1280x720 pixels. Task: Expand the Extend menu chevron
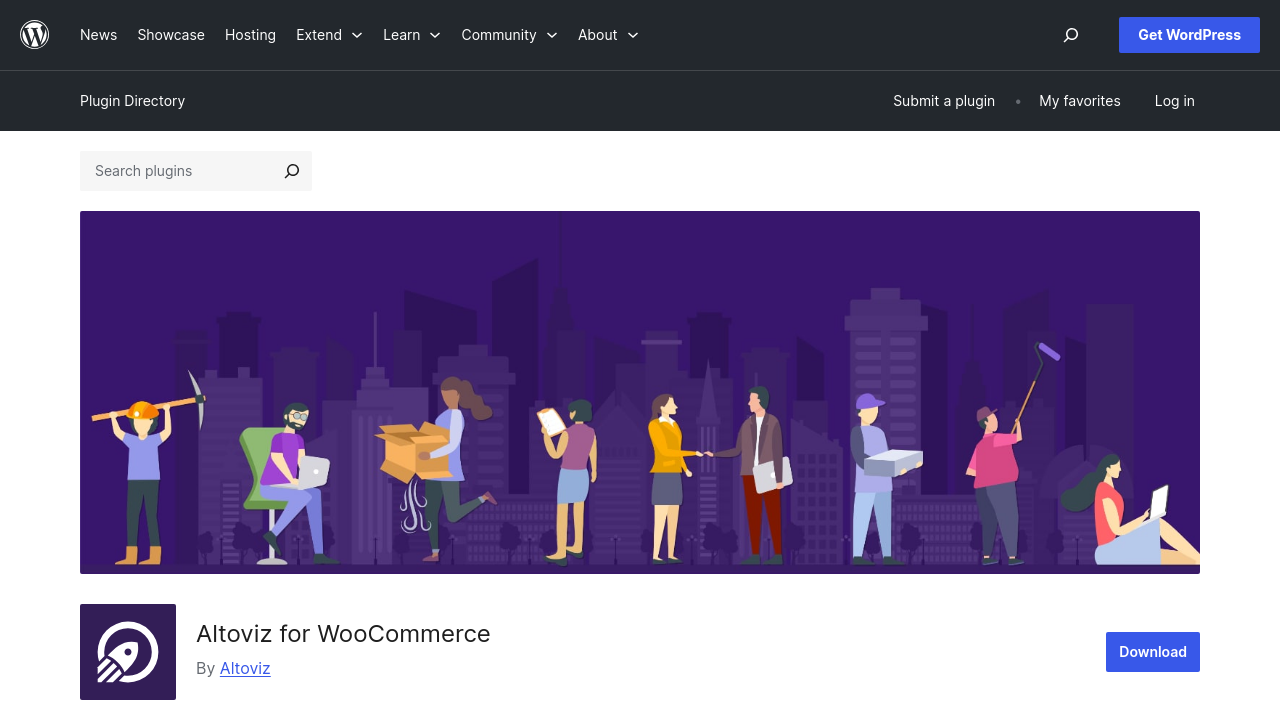click(357, 36)
